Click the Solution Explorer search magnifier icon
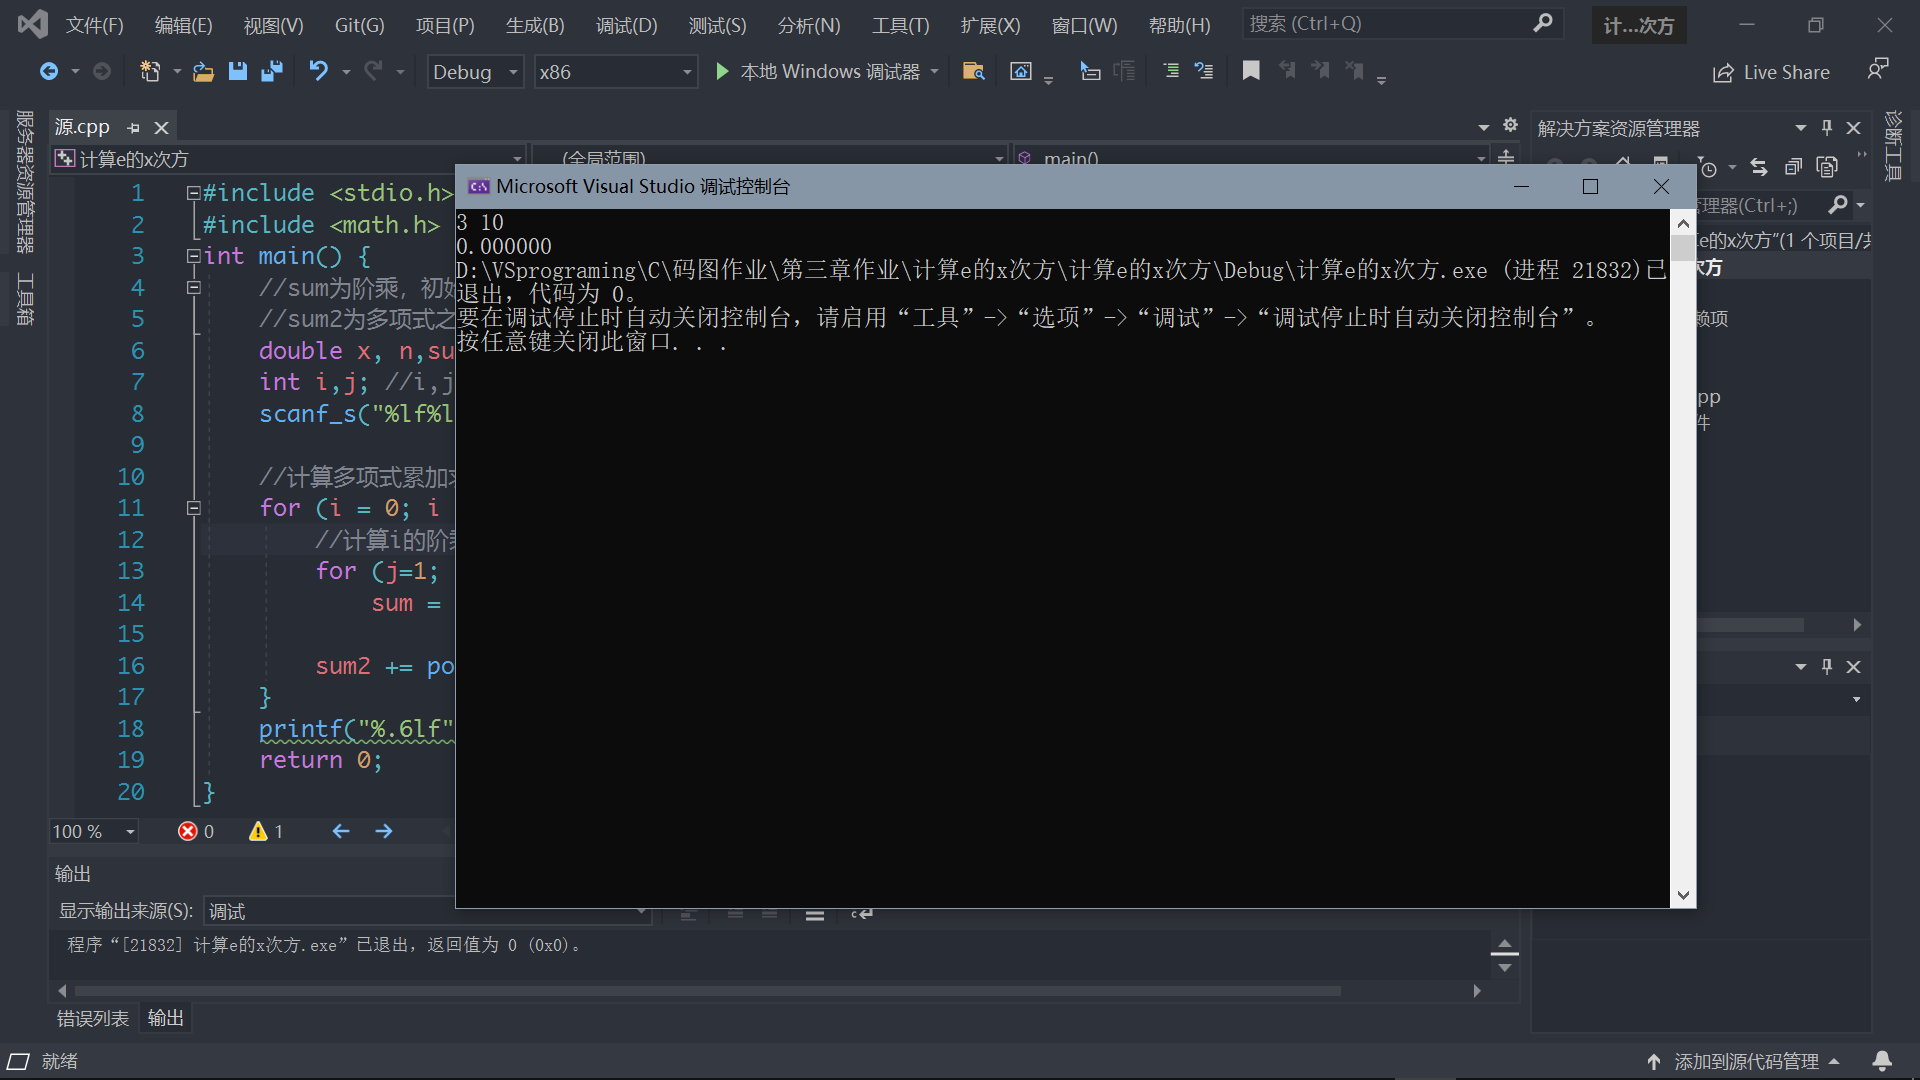 [1838, 205]
